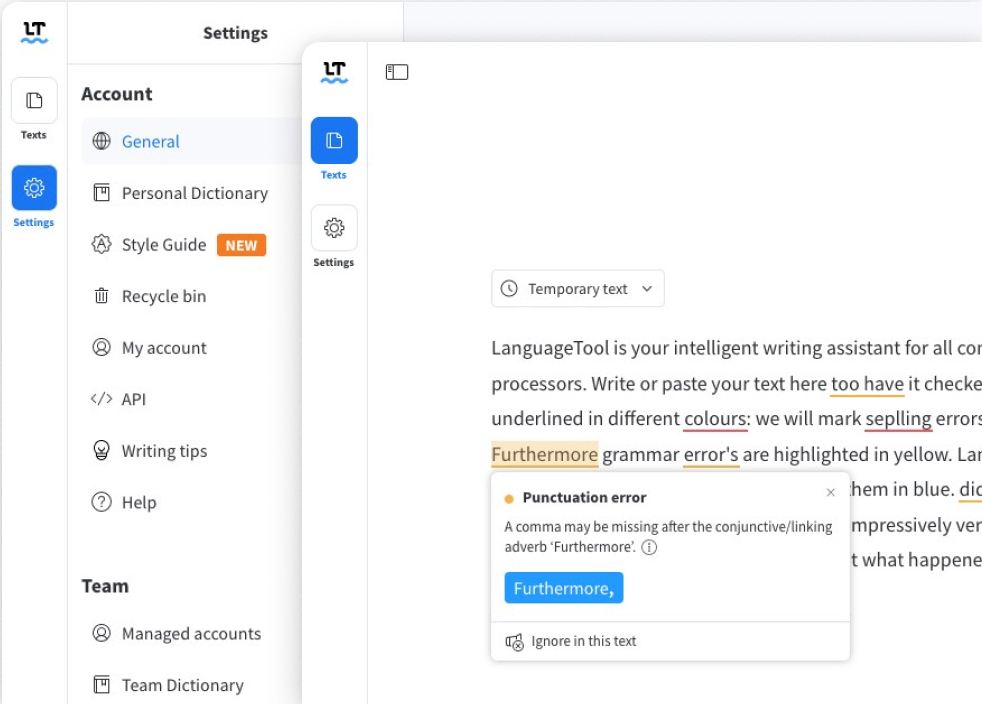Click the Recycle bin trash icon

pyautogui.click(x=101, y=296)
